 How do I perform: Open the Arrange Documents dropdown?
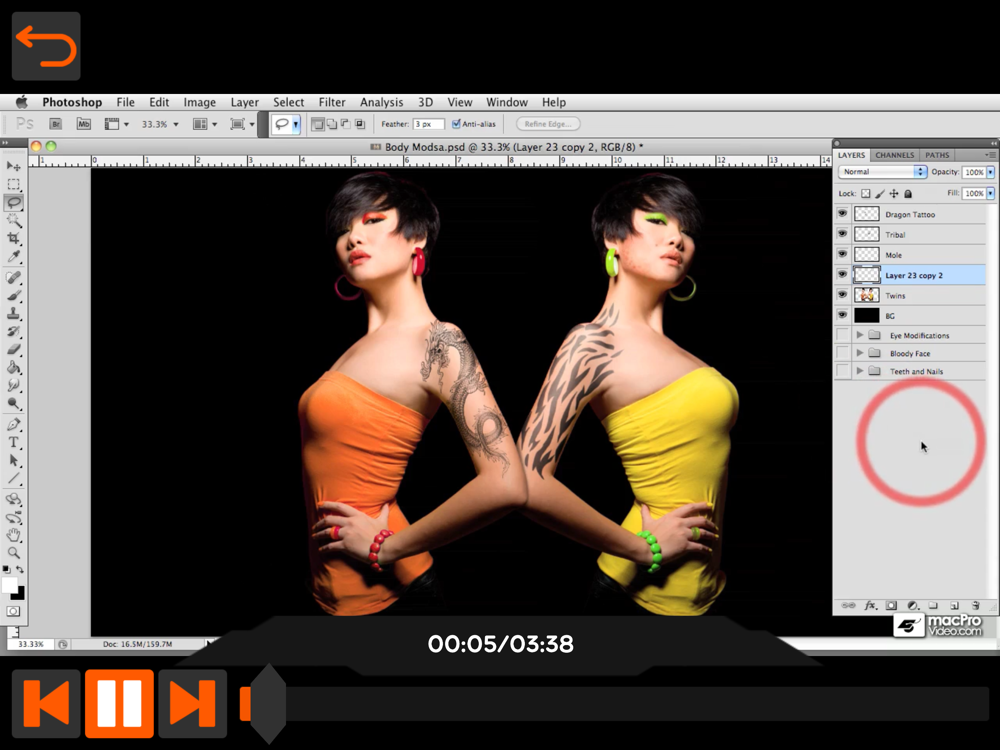tap(205, 124)
